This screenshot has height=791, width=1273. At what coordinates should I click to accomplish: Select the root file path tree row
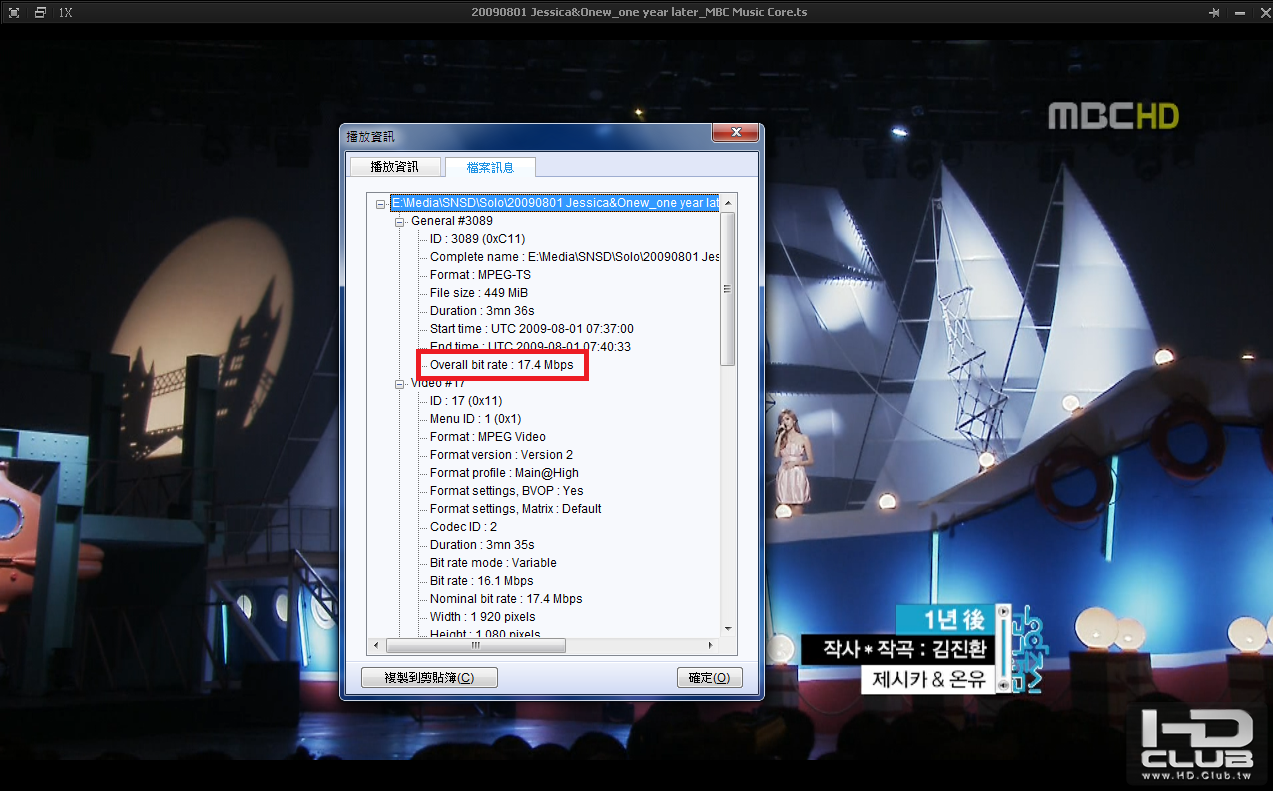click(554, 203)
